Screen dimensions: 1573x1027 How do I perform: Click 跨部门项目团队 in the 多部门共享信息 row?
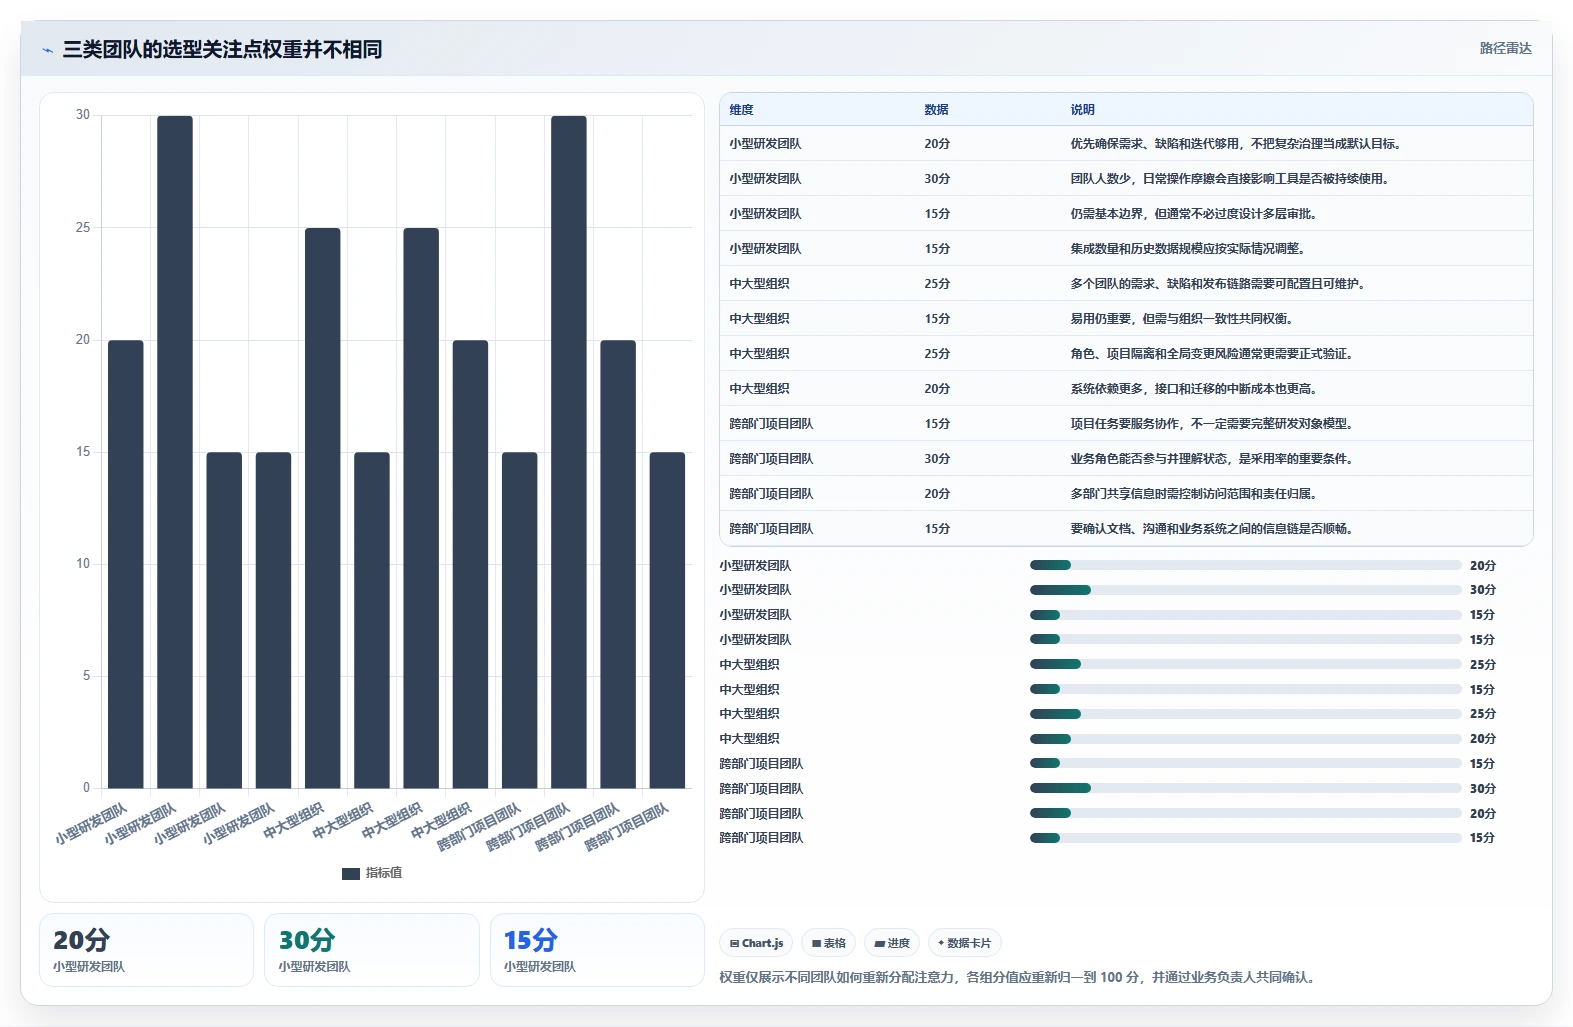[771, 494]
